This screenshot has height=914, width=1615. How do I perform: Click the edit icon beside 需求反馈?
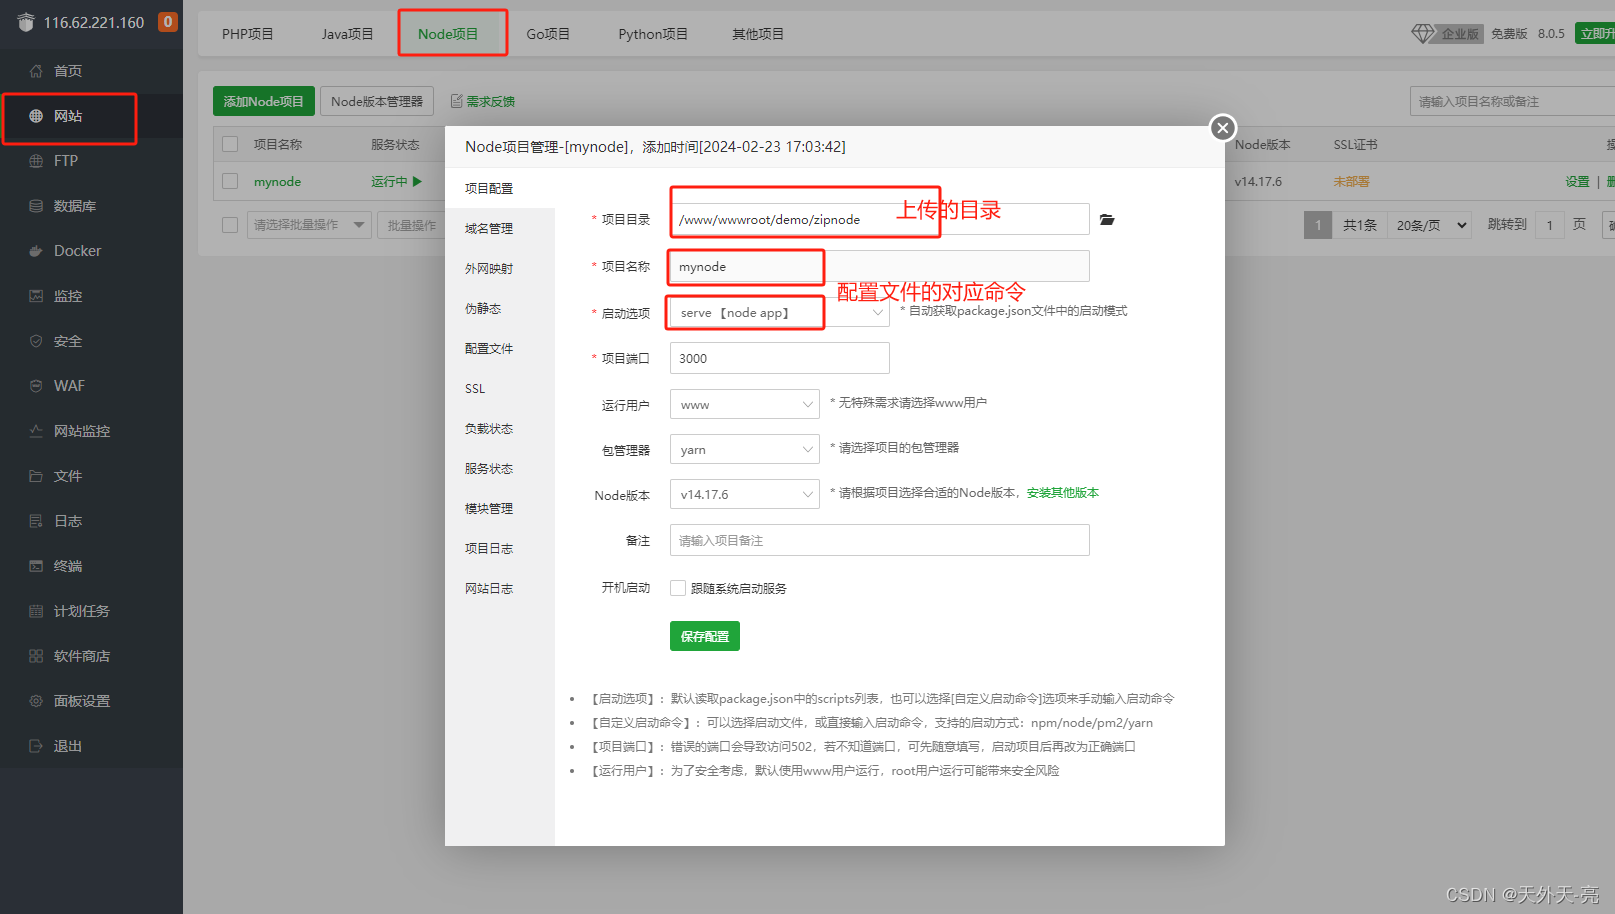(x=457, y=101)
